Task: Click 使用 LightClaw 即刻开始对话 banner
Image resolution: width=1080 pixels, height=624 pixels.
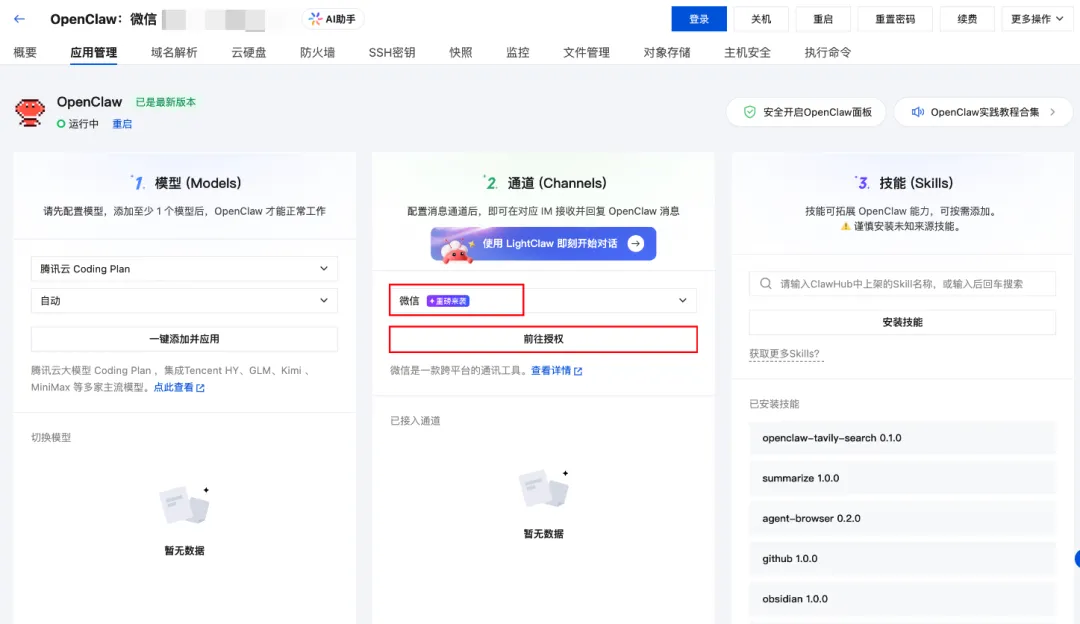Action: point(543,244)
